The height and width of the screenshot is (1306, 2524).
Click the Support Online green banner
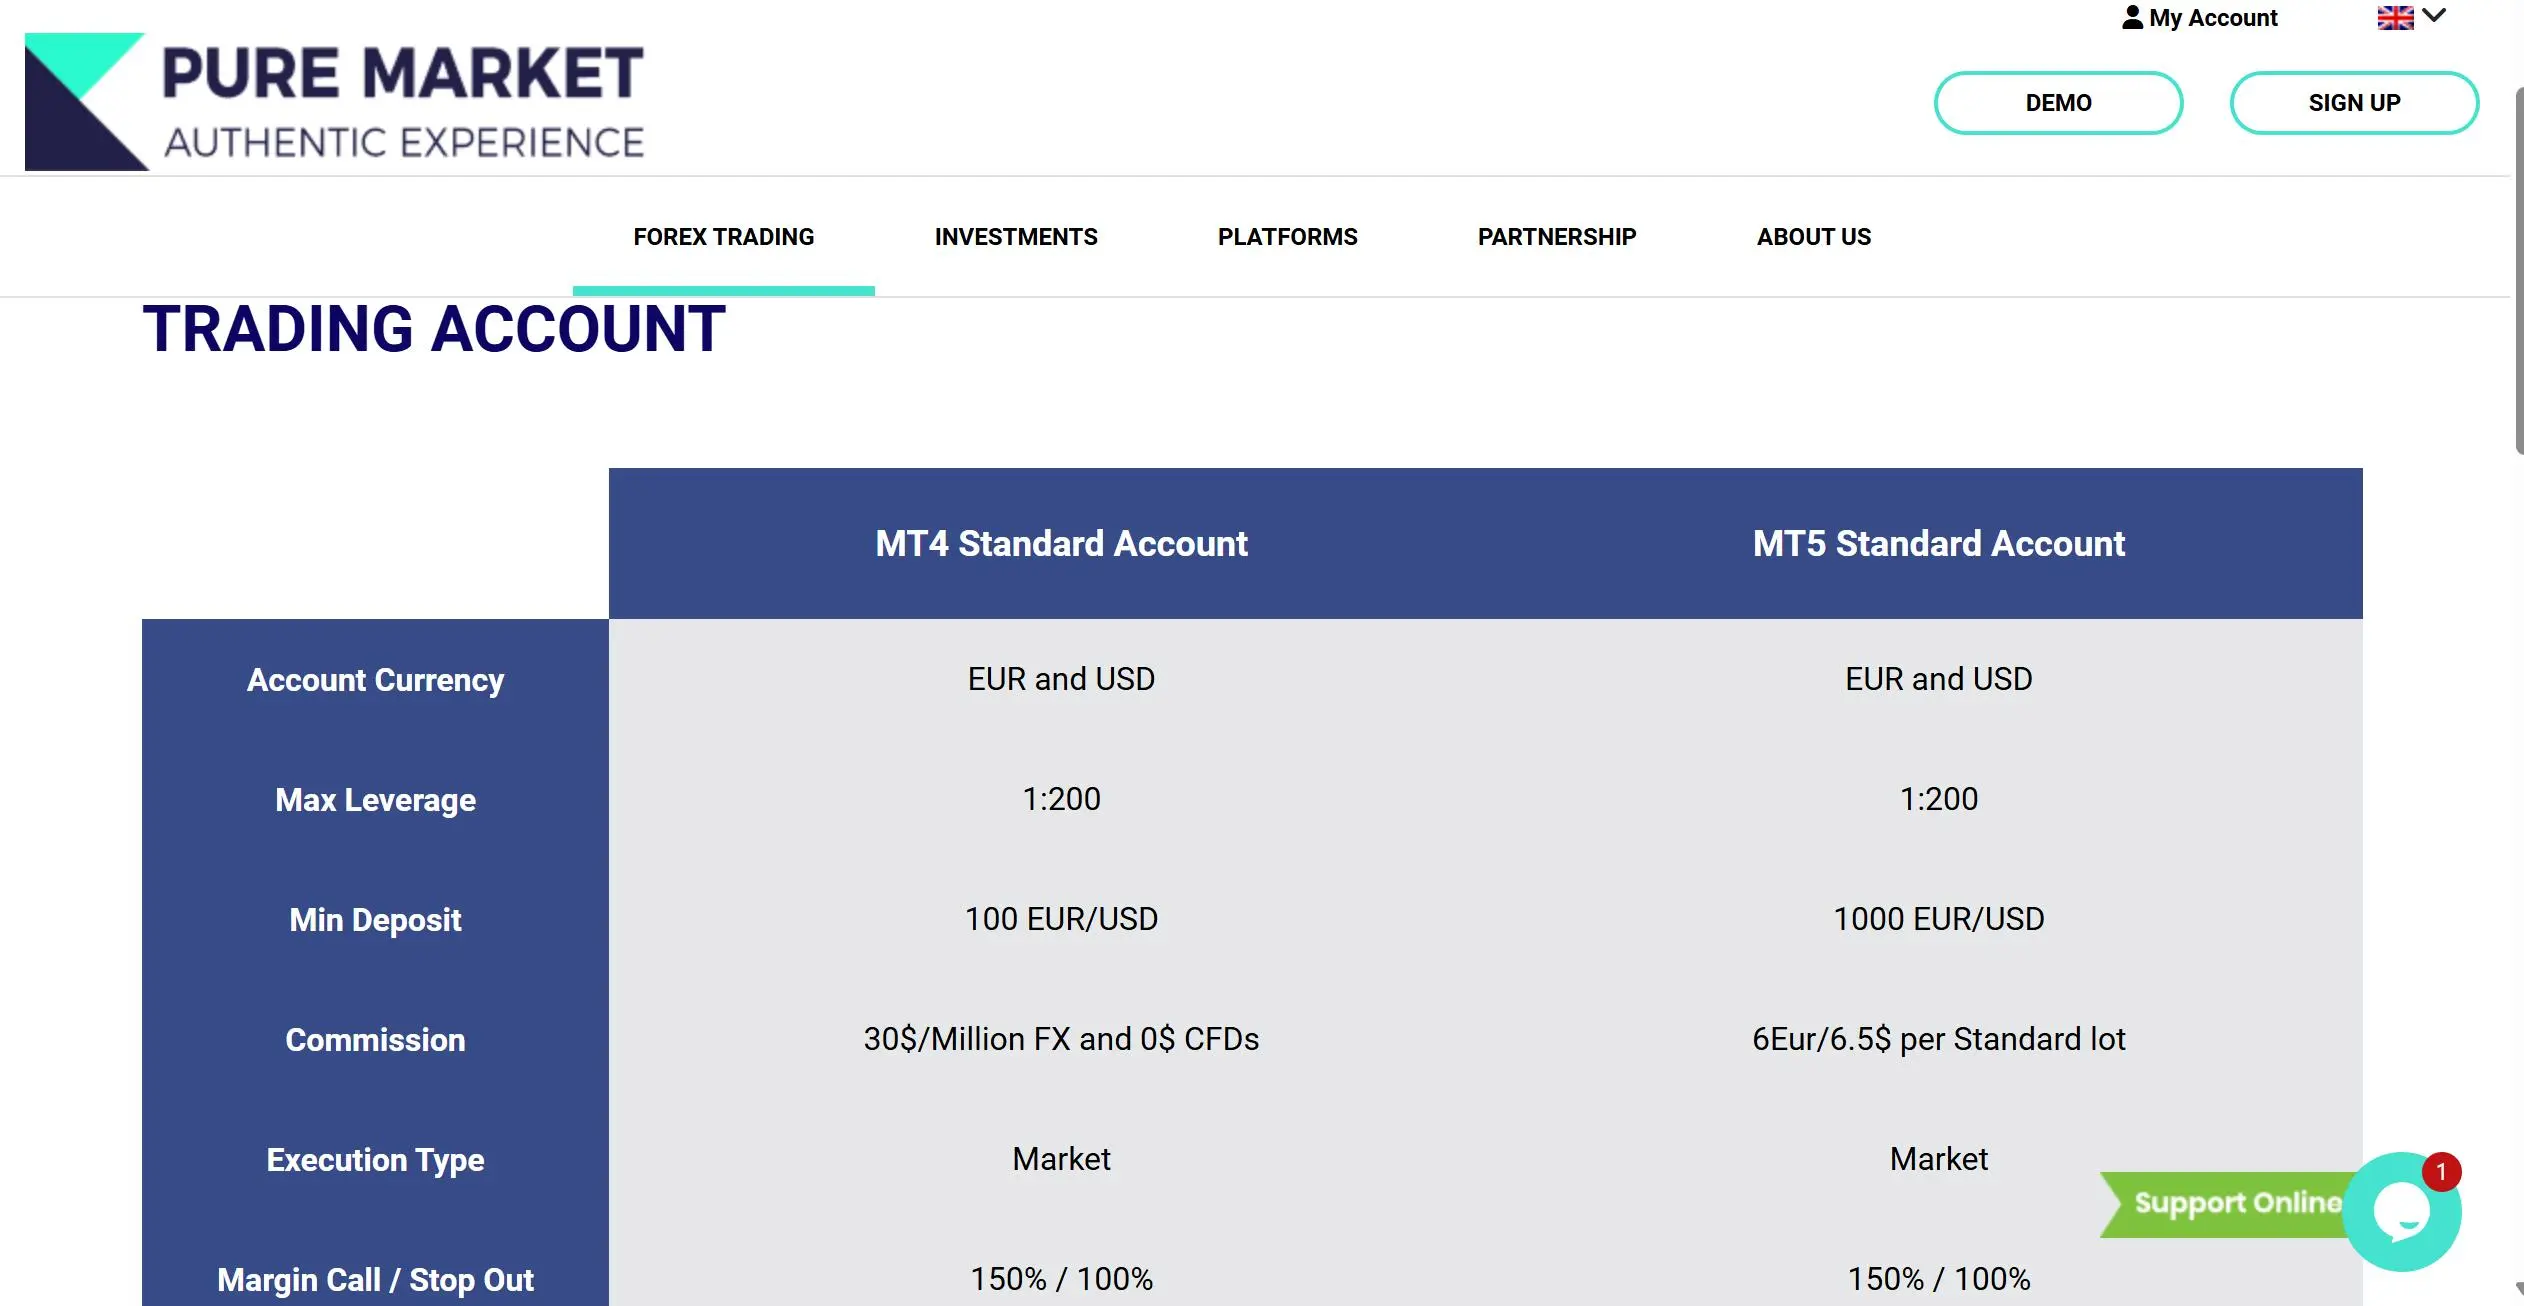2222,1204
